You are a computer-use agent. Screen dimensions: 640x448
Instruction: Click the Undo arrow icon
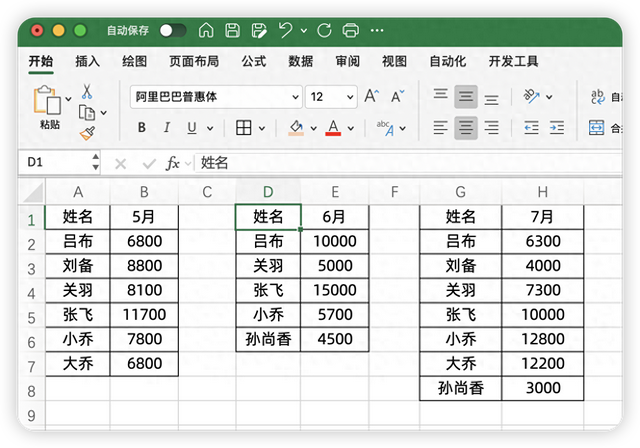pos(287,31)
